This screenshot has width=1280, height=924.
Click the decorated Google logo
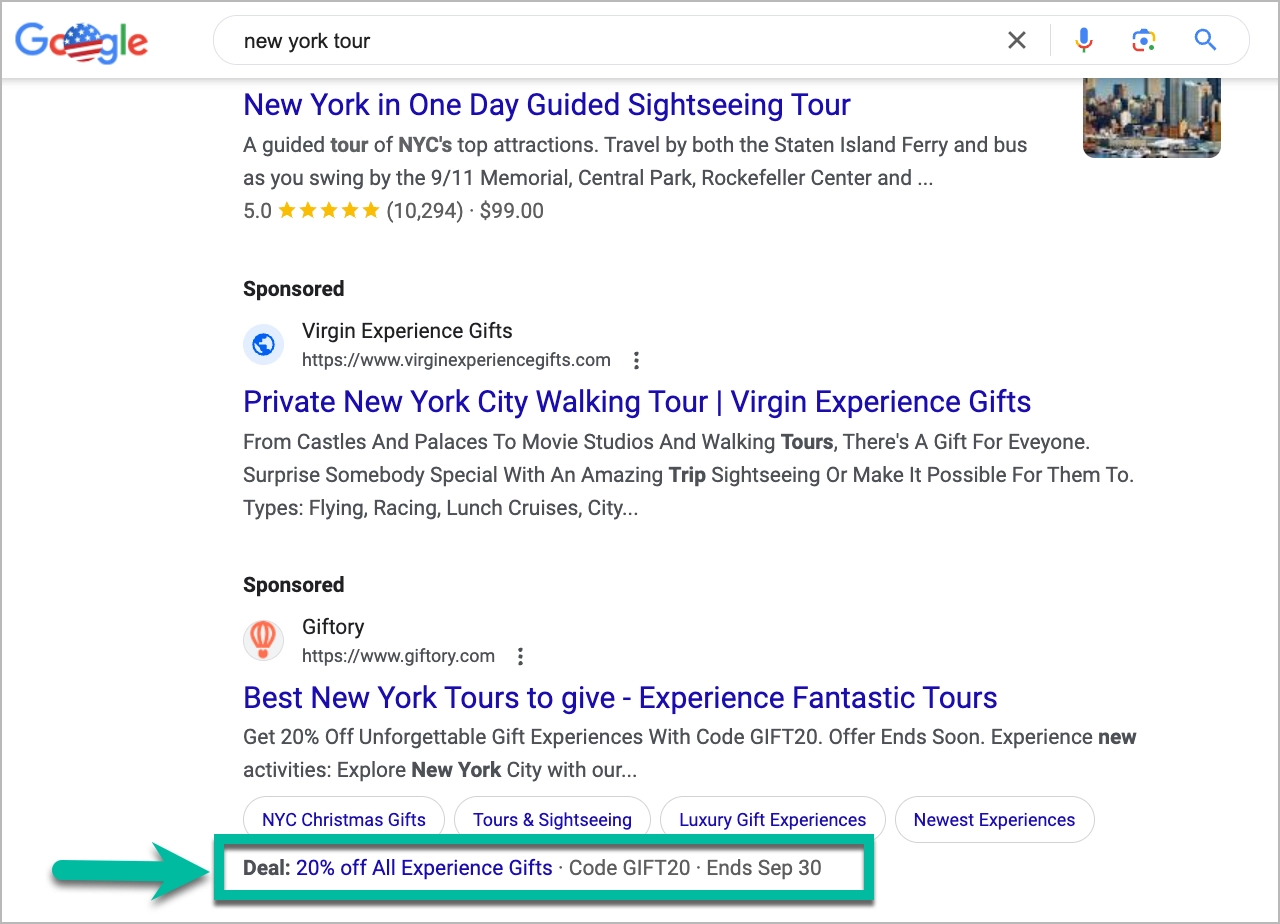pyautogui.click(x=82, y=42)
